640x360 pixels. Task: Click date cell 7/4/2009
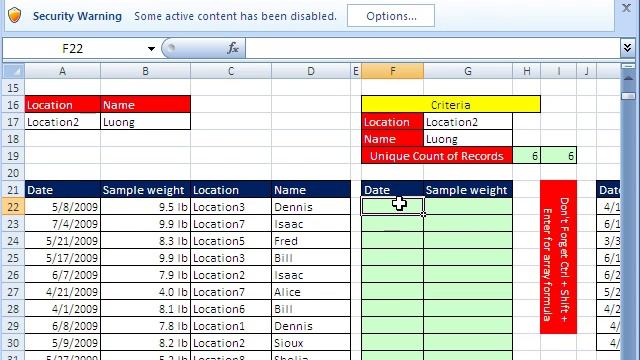click(x=62, y=224)
